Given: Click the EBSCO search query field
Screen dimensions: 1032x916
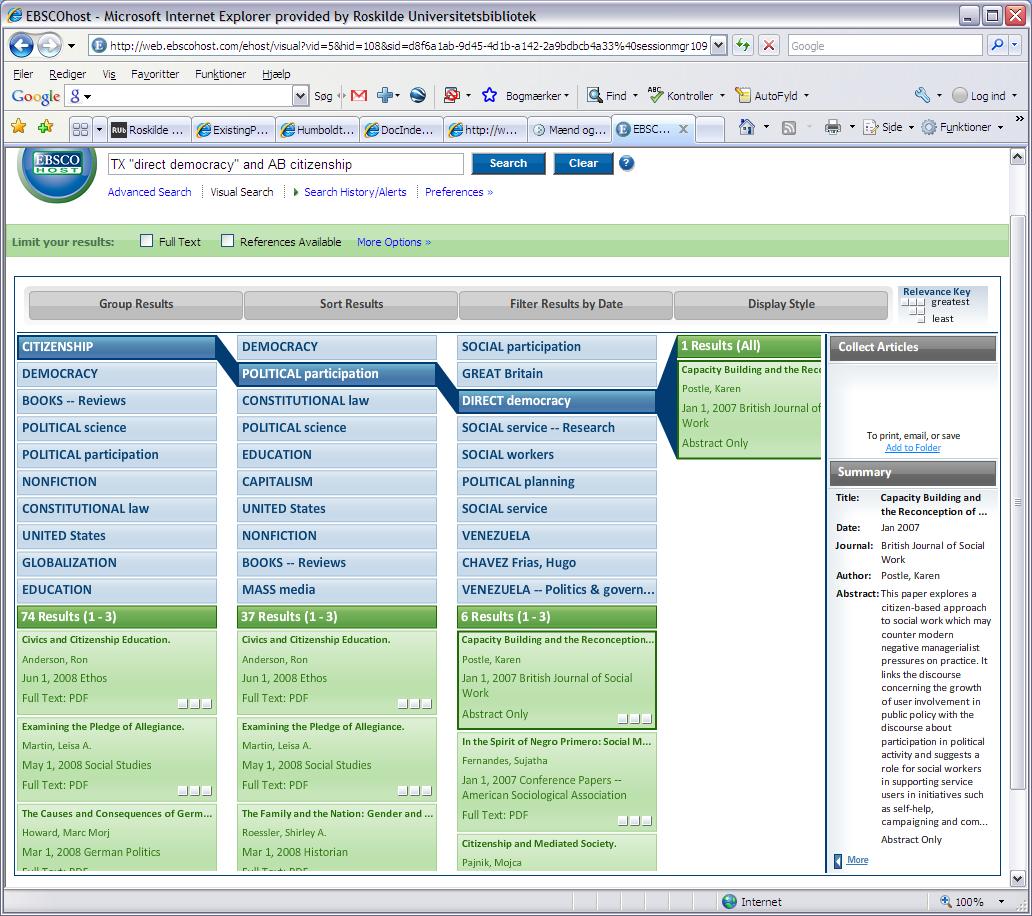Looking at the screenshot, I should 285,164.
